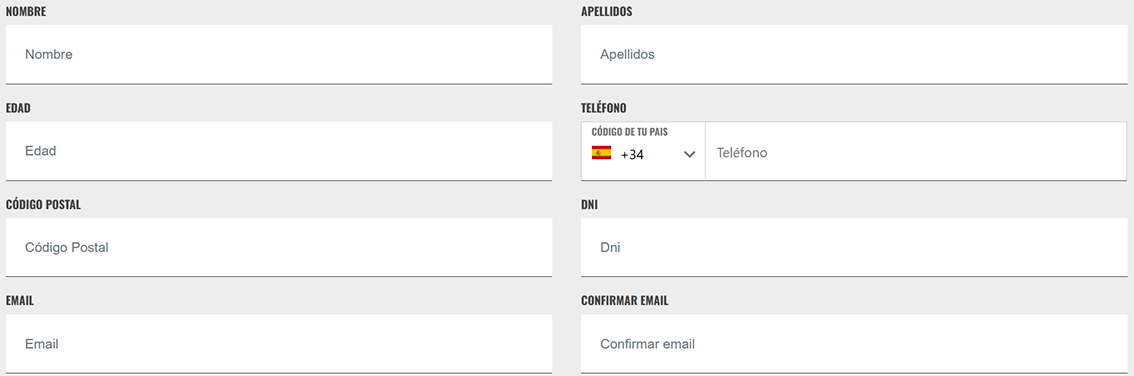1134x376 pixels.
Task: Click the EMAIL heading label
Action: tap(20, 301)
